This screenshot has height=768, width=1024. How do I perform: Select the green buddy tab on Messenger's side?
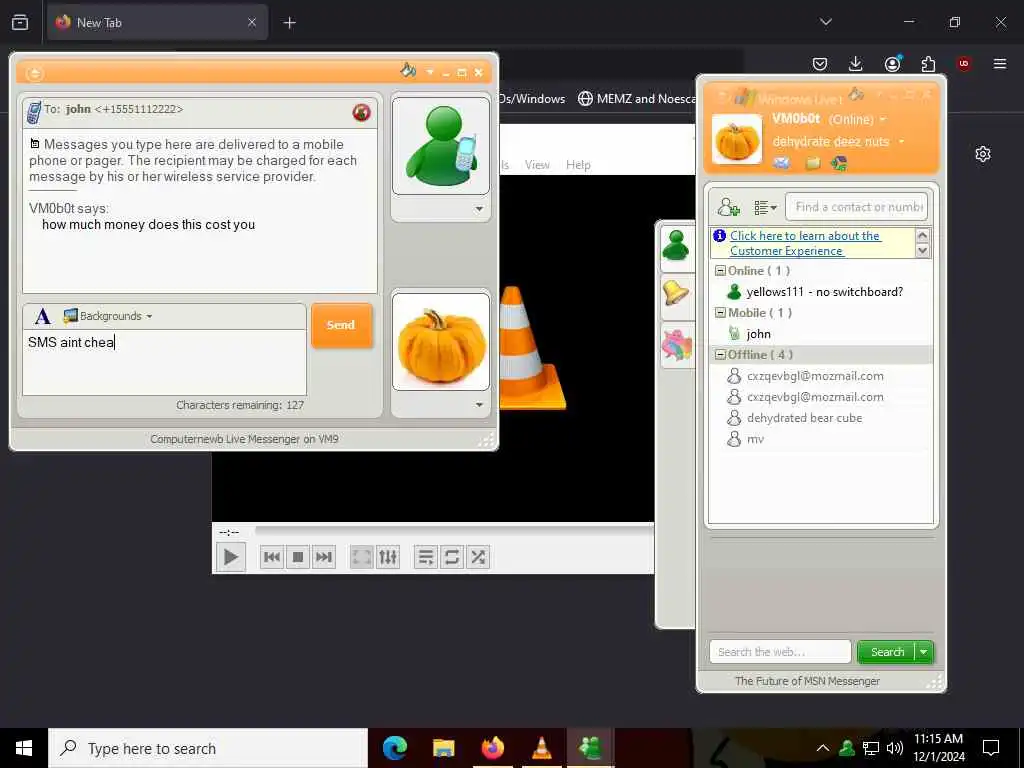(x=677, y=246)
